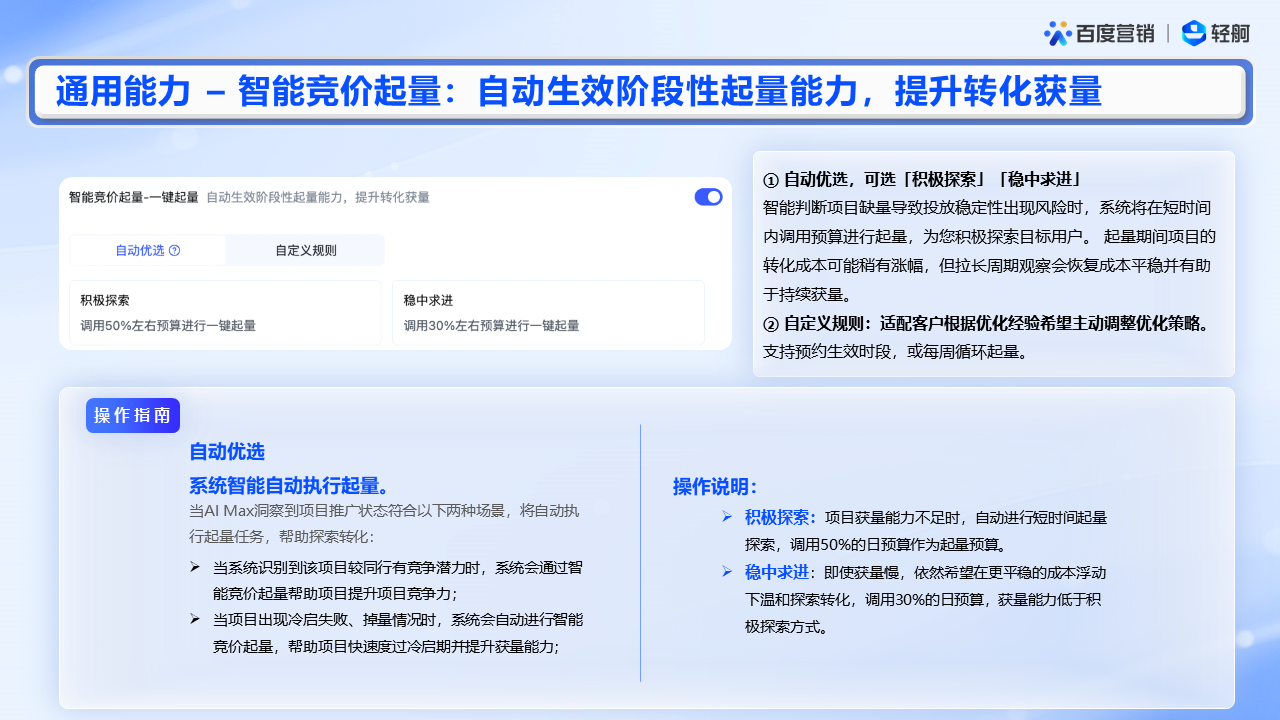This screenshot has height=720, width=1280.
Task: Click the 百度营销 logo
Action: coord(1099,33)
